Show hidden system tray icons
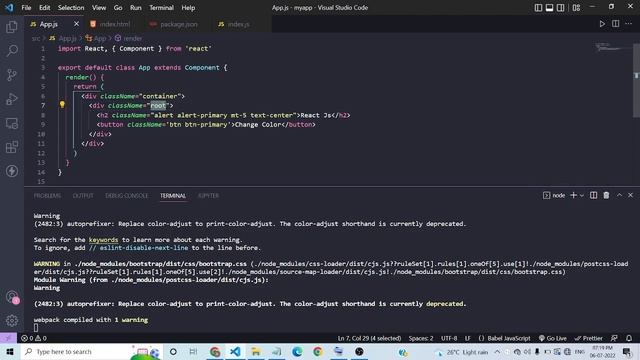The image size is (640, 360). 497,351
